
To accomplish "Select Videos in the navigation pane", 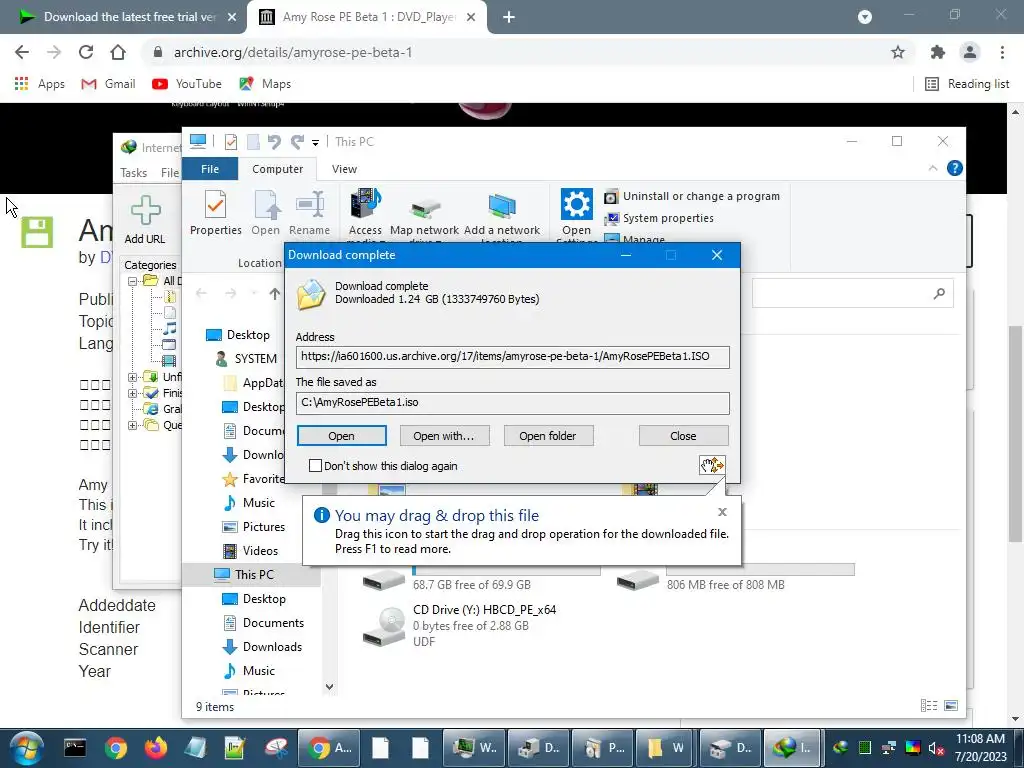I will pos(251,551).
